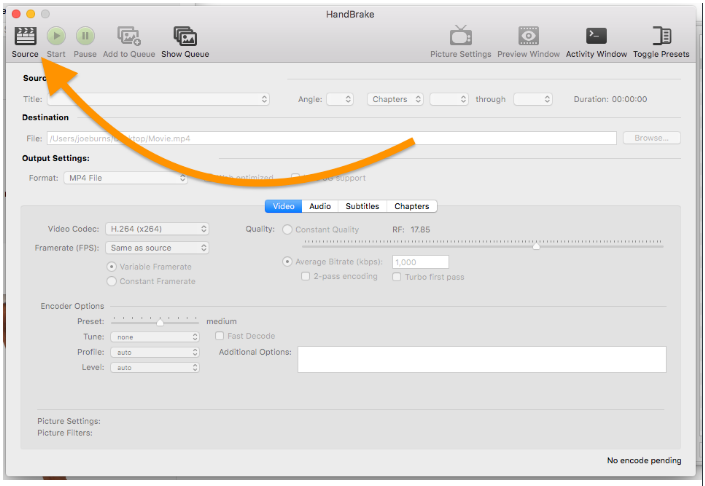Click the 'Duration: 00:00:00' text
The image size is (705, 486).
click(611, 99)
